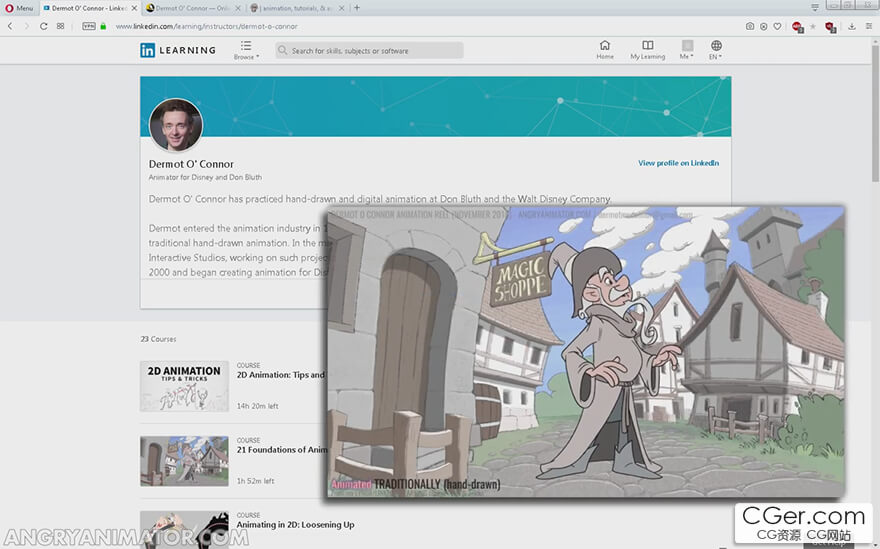Expand the Me profile dropdown
The height and width of the screenshot is (549, 880).
(687, 50)
